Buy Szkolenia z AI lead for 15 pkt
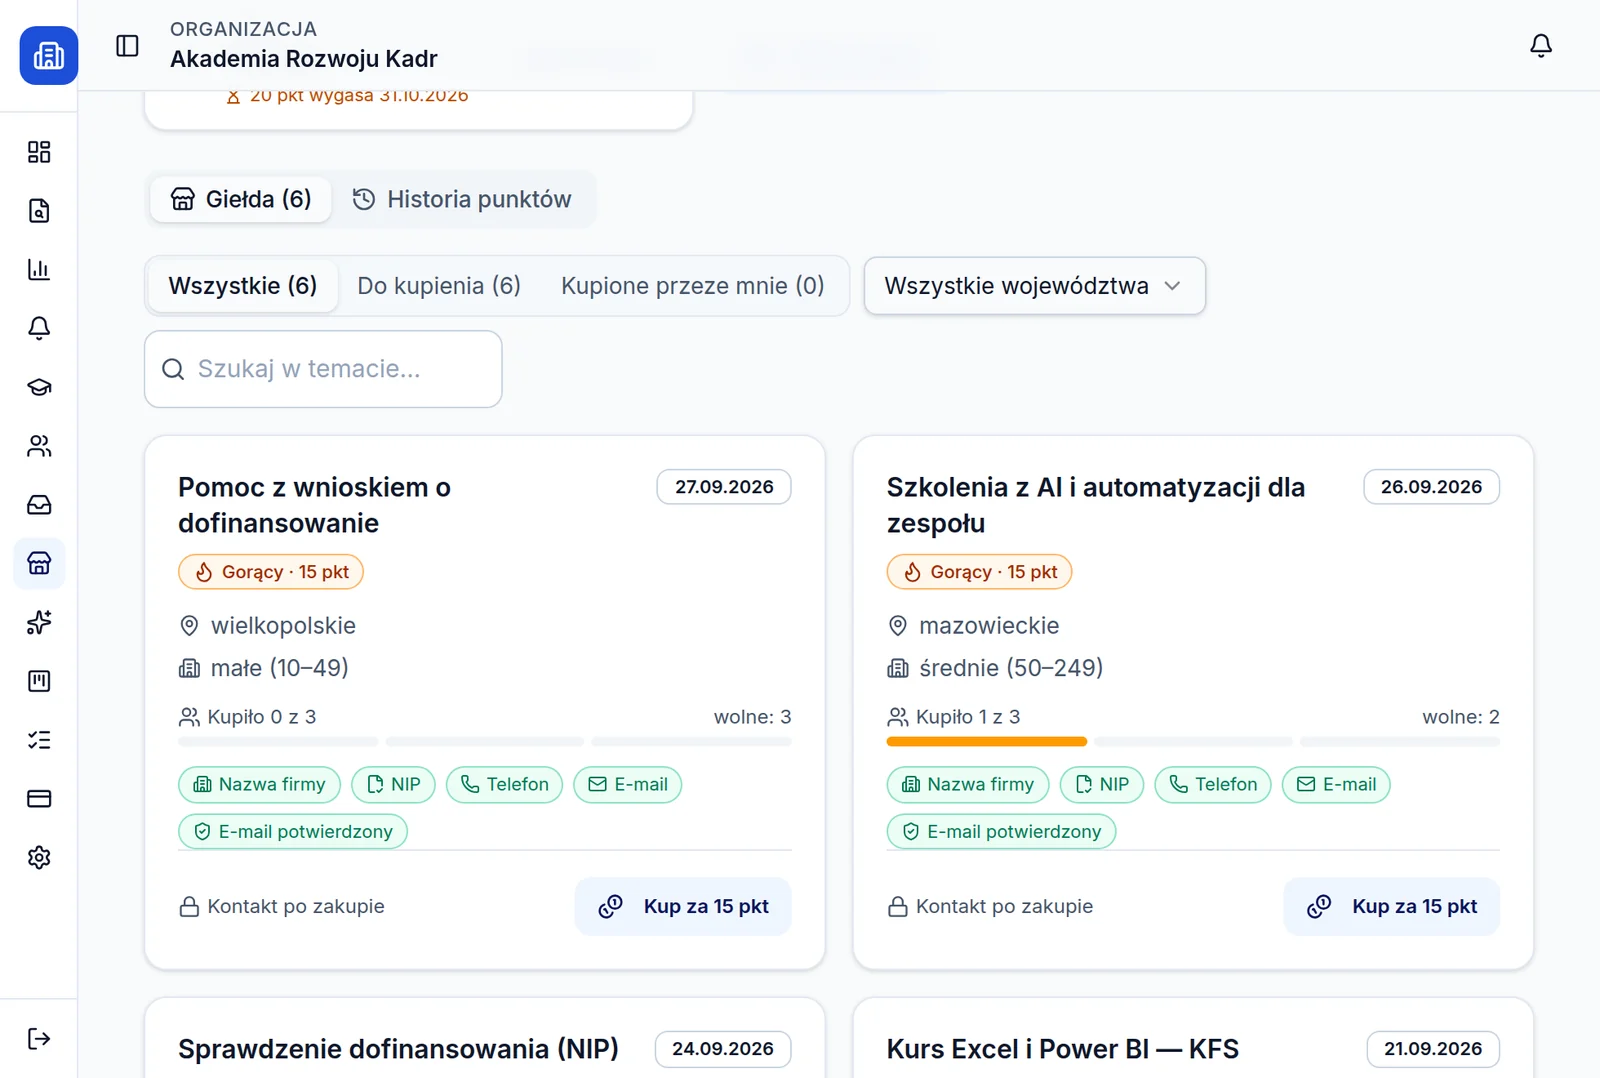This screenshot has width=1600, height=1078. 1392,907
